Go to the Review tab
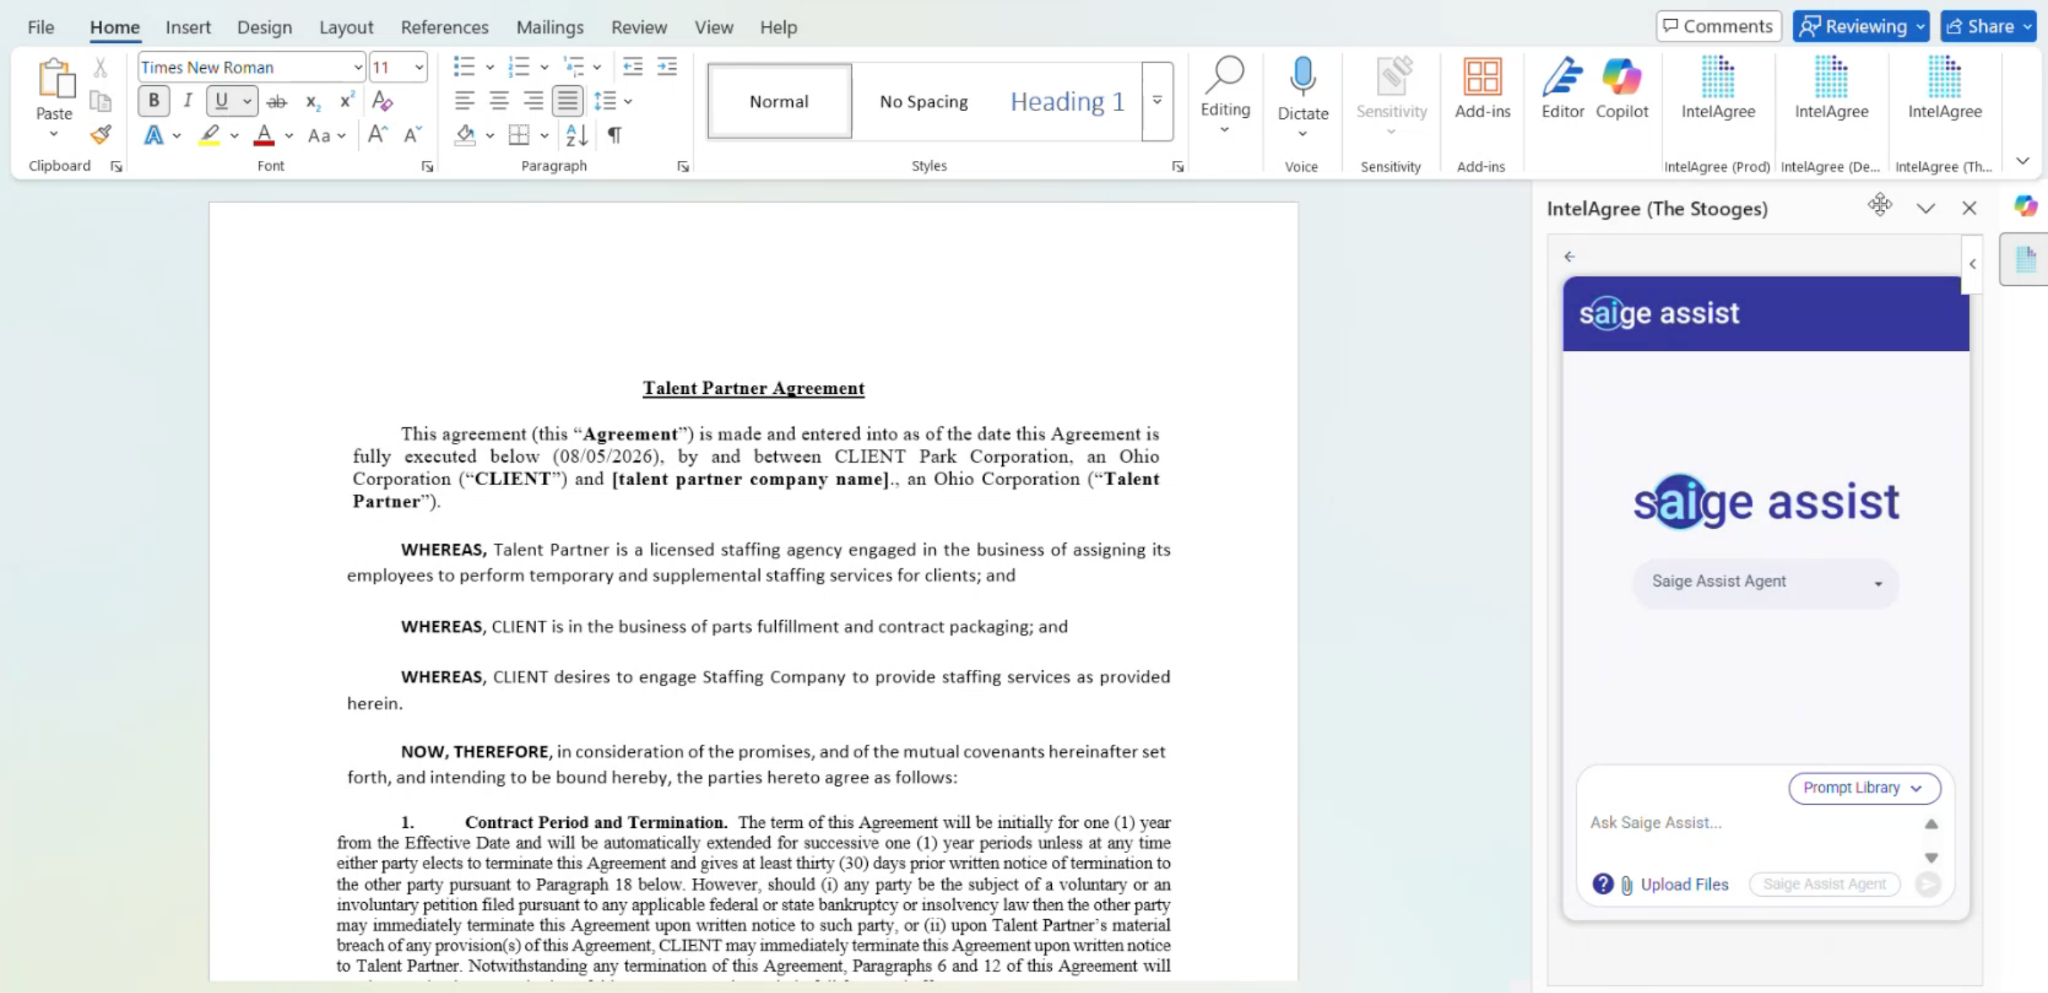Viewport: 2048px width, 993px height. click(639, 27)
